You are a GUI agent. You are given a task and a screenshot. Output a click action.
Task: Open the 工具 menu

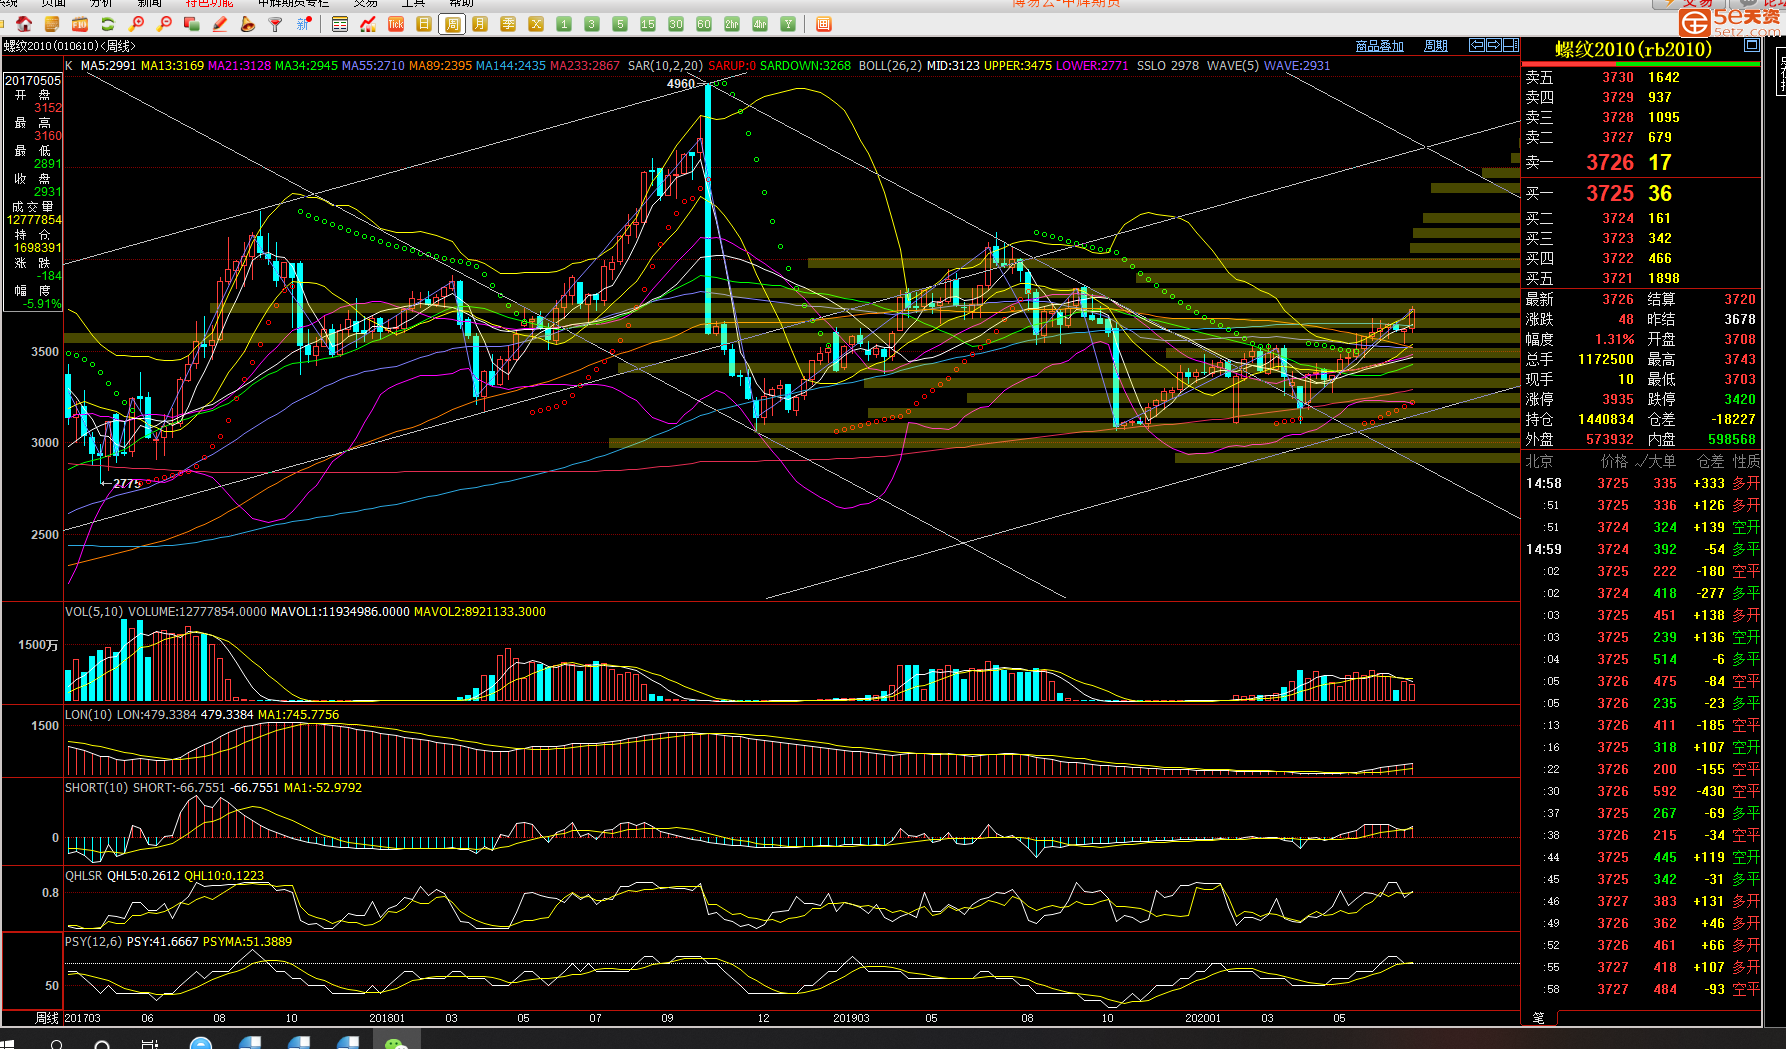click(414, 3)
